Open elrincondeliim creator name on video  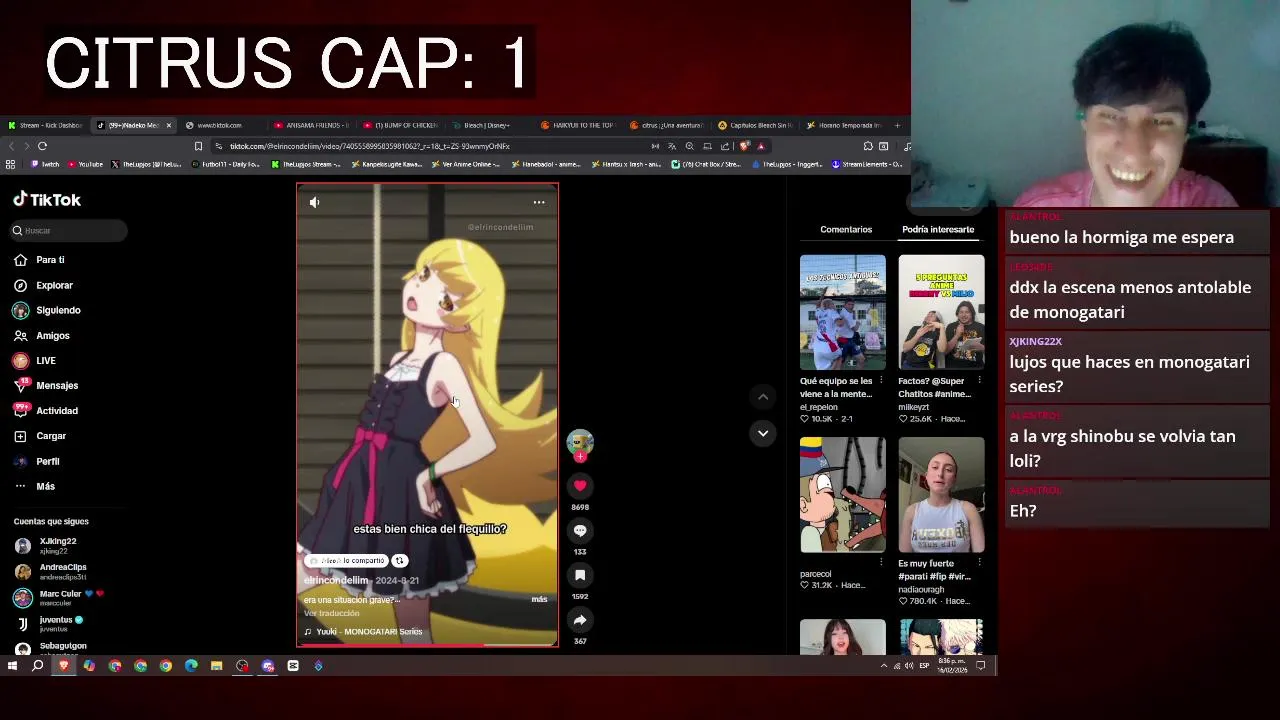(336, 581)
